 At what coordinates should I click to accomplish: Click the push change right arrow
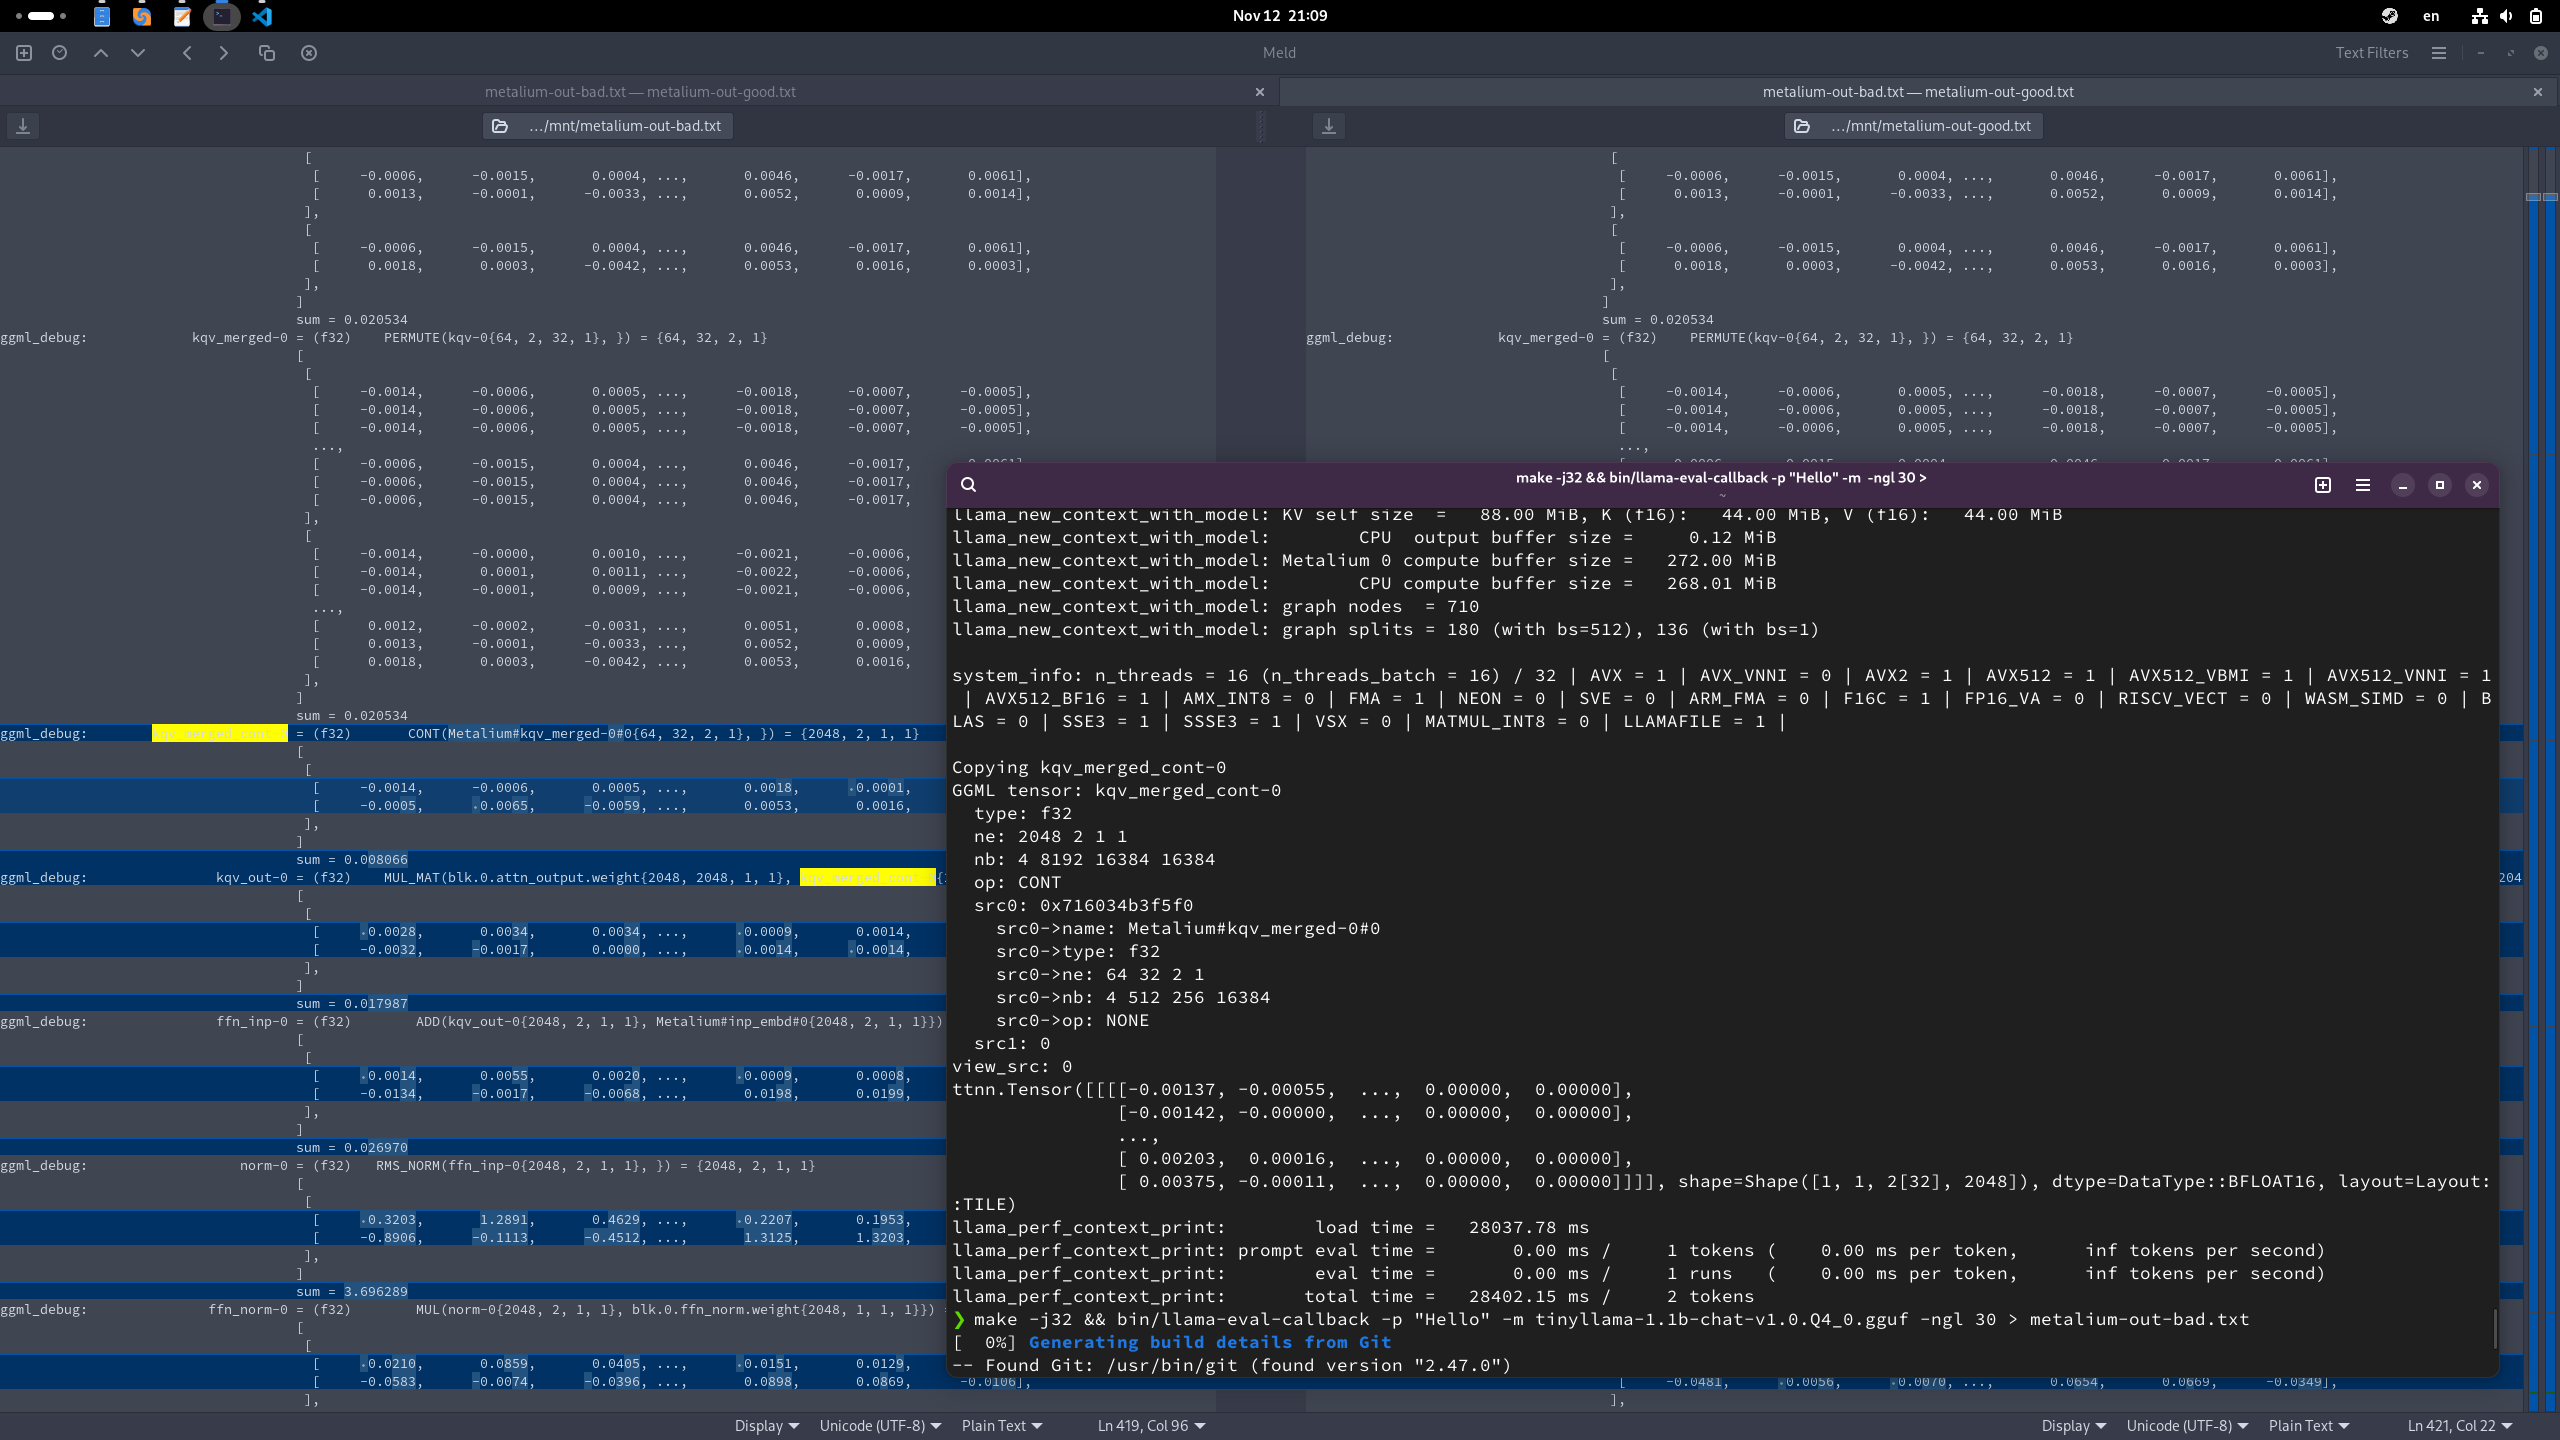pos(224,53)
